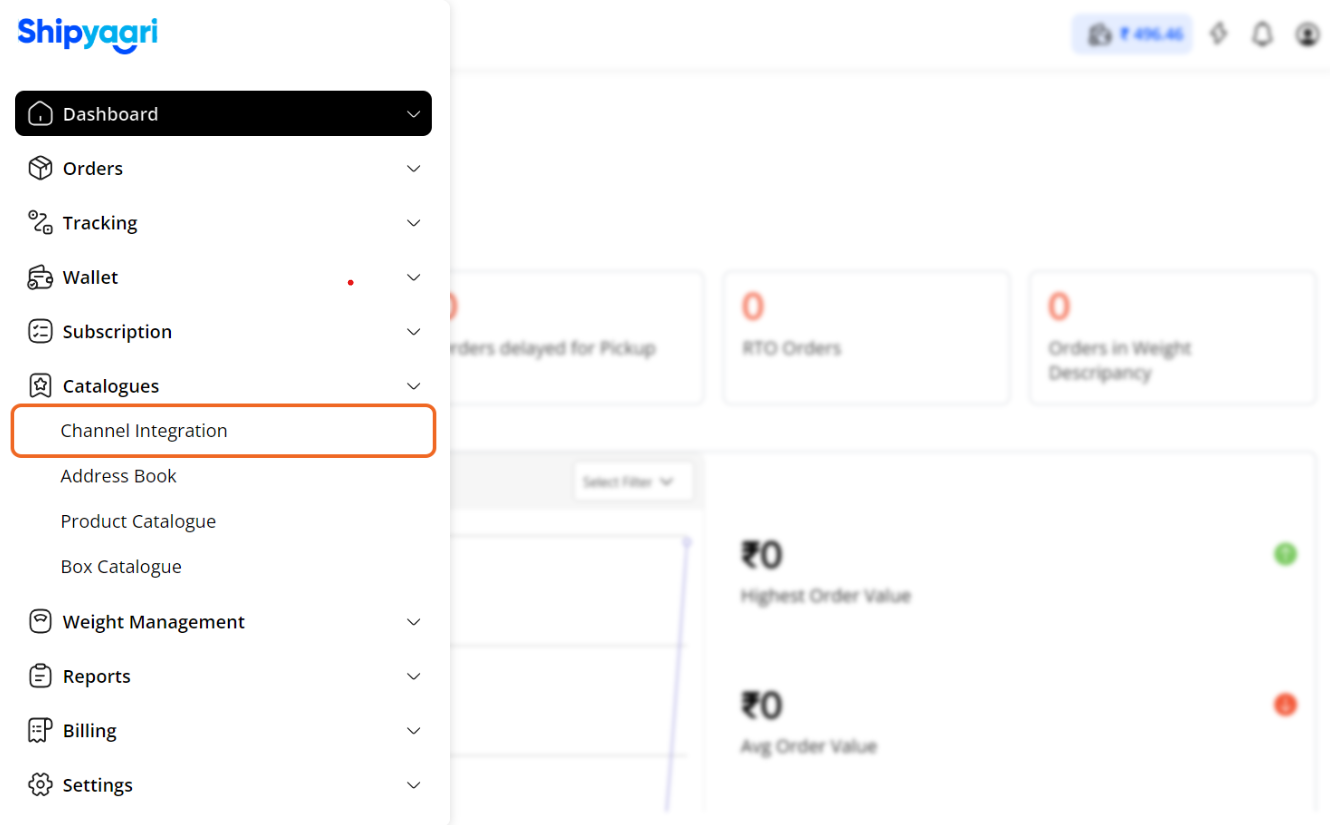Click the wallet balance button in header
Image resolution: width=1330 pixels, height=825 pixels.
[1132, 35]
